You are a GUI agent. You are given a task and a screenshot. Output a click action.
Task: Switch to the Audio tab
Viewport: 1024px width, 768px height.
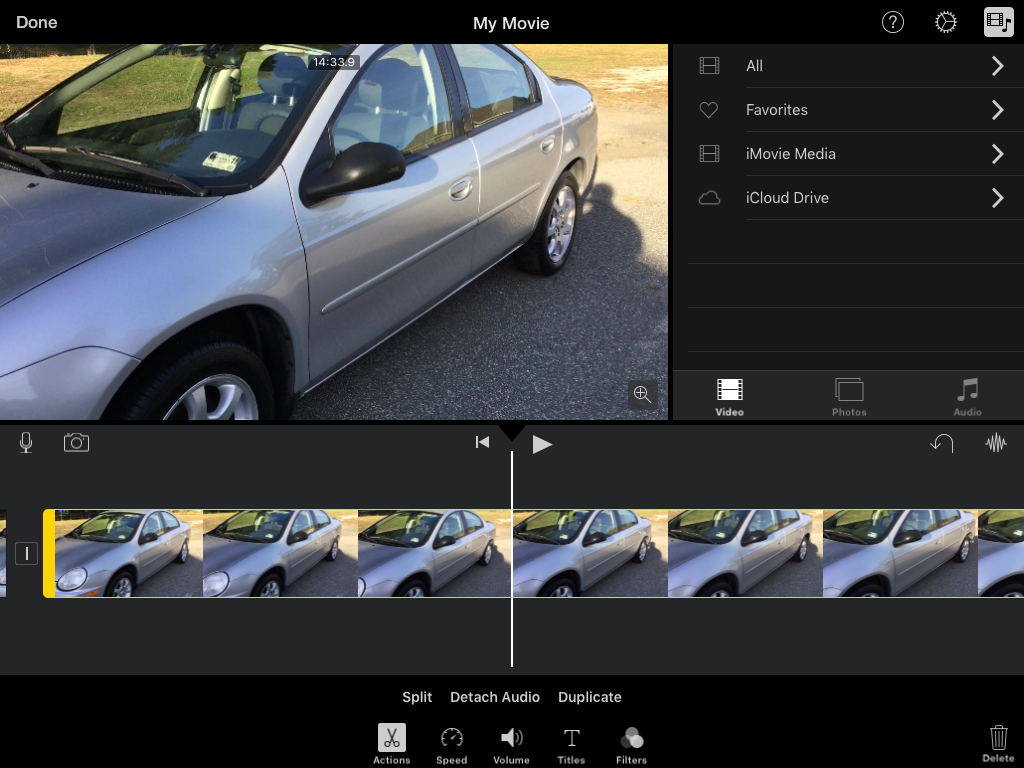pos(967,396)
